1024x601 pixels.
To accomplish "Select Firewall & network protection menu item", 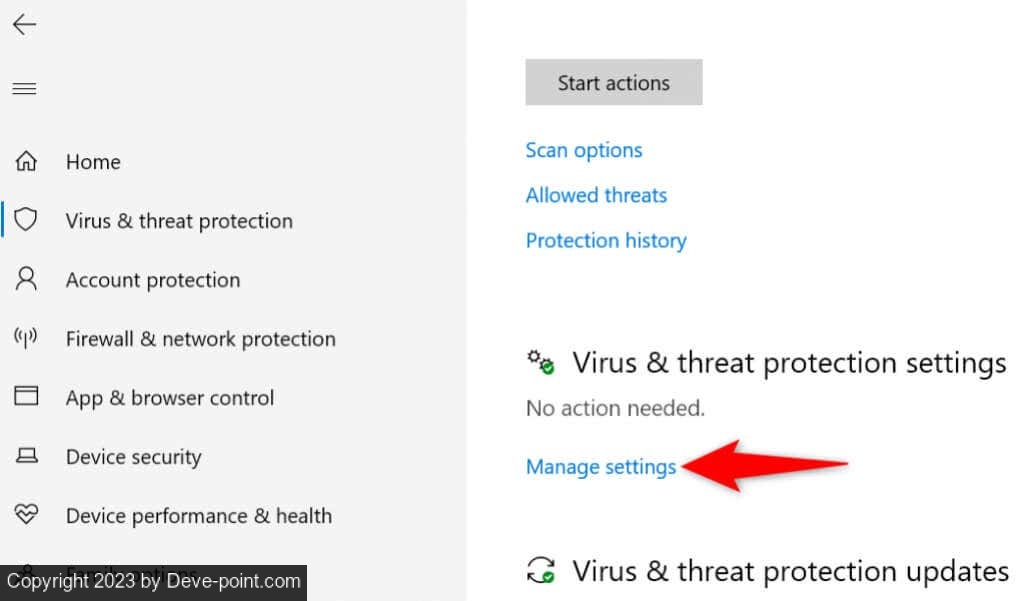I will pos(200,339).
